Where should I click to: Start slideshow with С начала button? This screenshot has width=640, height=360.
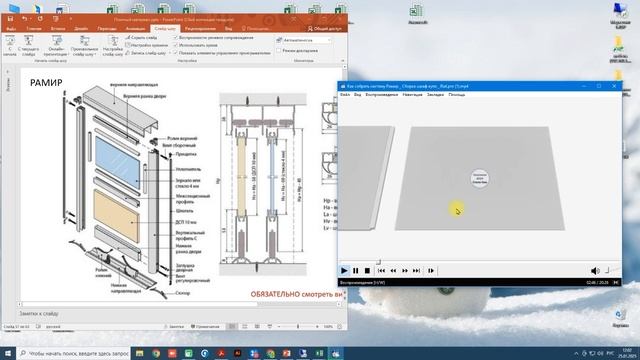coord(10,46)
